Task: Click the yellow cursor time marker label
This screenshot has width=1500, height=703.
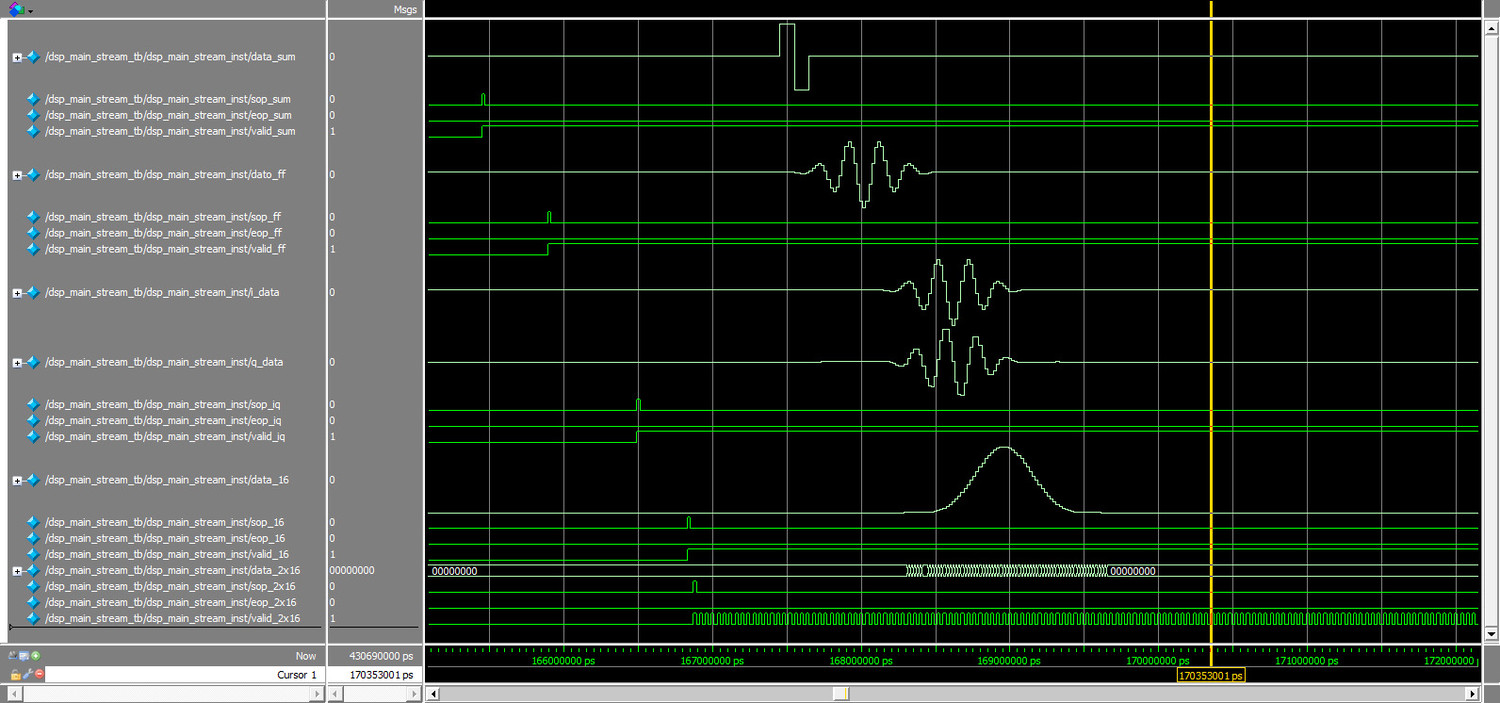Action: click(x=1211, y=676)
